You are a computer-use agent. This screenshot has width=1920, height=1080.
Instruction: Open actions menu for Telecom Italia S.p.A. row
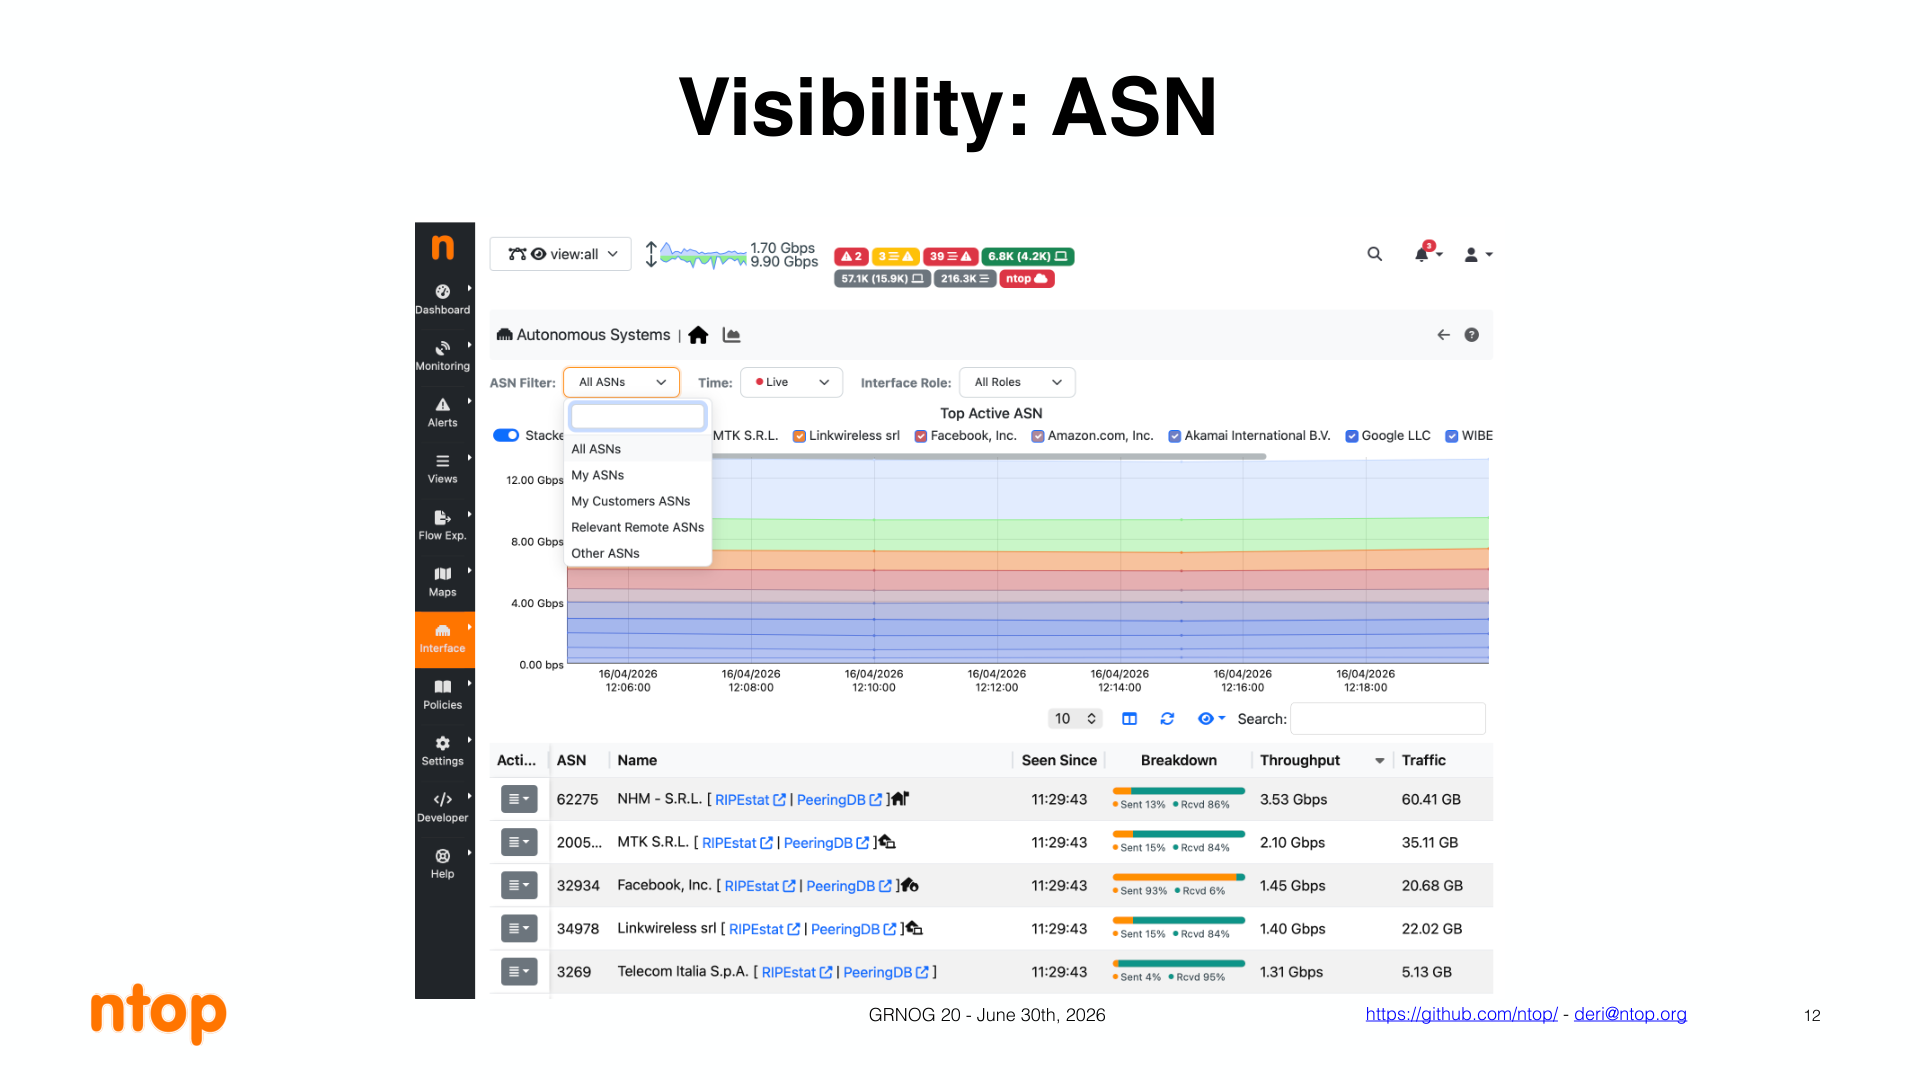click(x=519, y=971)
